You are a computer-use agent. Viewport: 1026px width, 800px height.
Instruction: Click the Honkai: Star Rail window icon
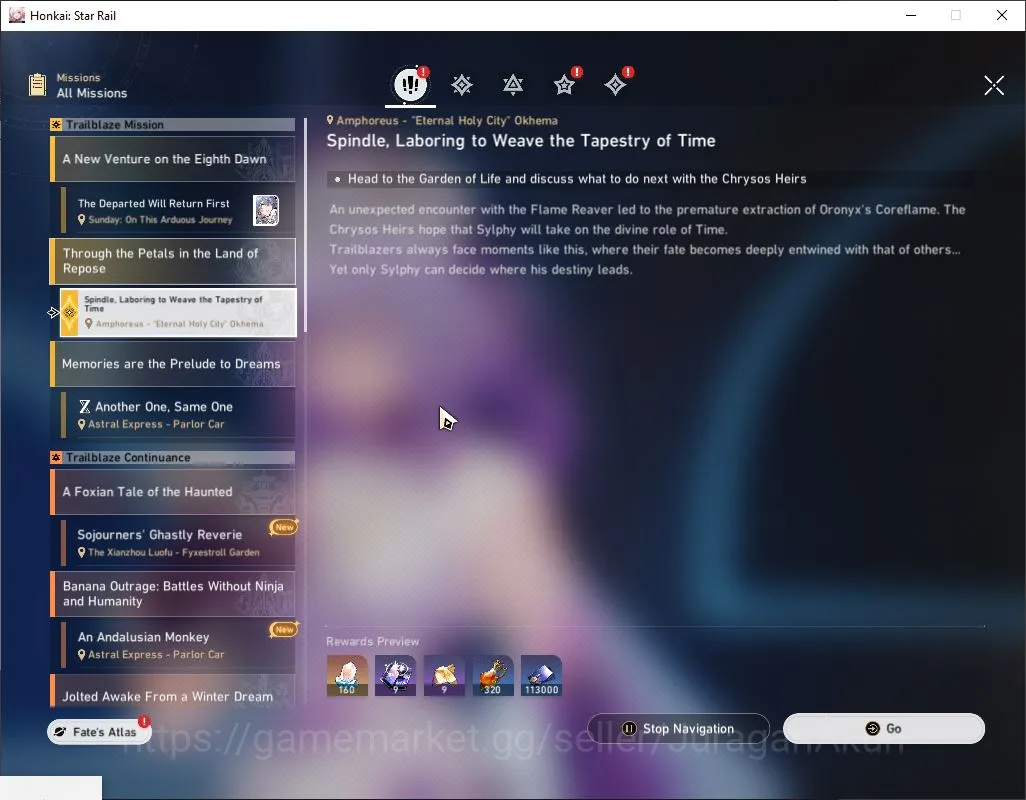pos(16,15)
